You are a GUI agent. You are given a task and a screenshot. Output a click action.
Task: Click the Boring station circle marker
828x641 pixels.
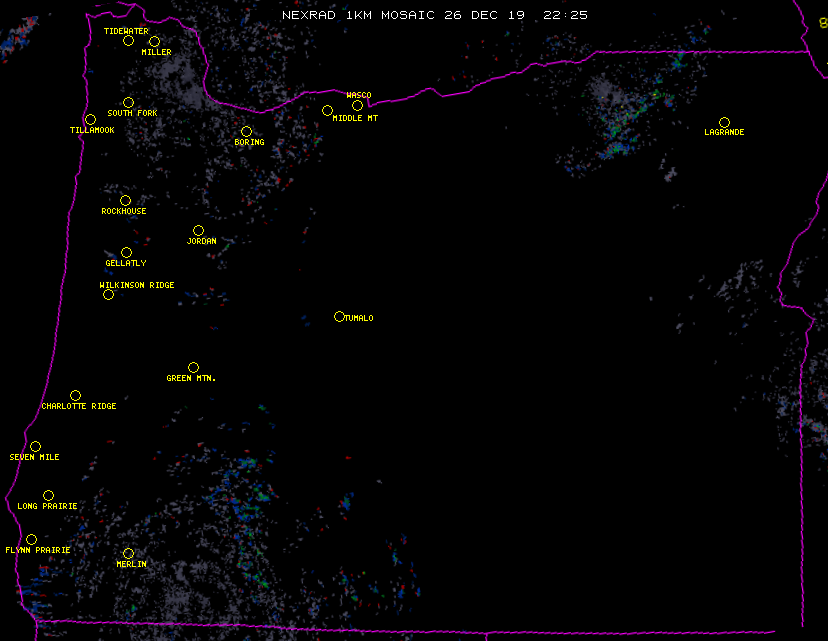coord(246,132)
